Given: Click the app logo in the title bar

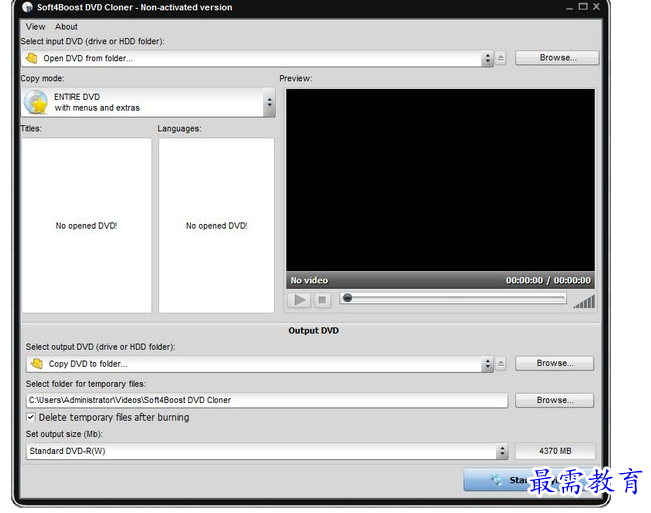Looking at the screenshot, I should [x=27, y=7].
